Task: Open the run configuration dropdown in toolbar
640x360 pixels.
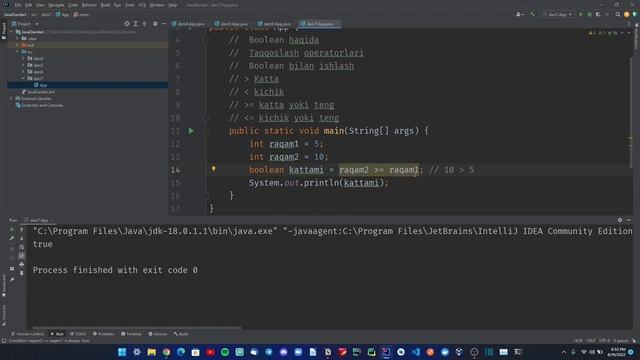Action: coord(558,14)
